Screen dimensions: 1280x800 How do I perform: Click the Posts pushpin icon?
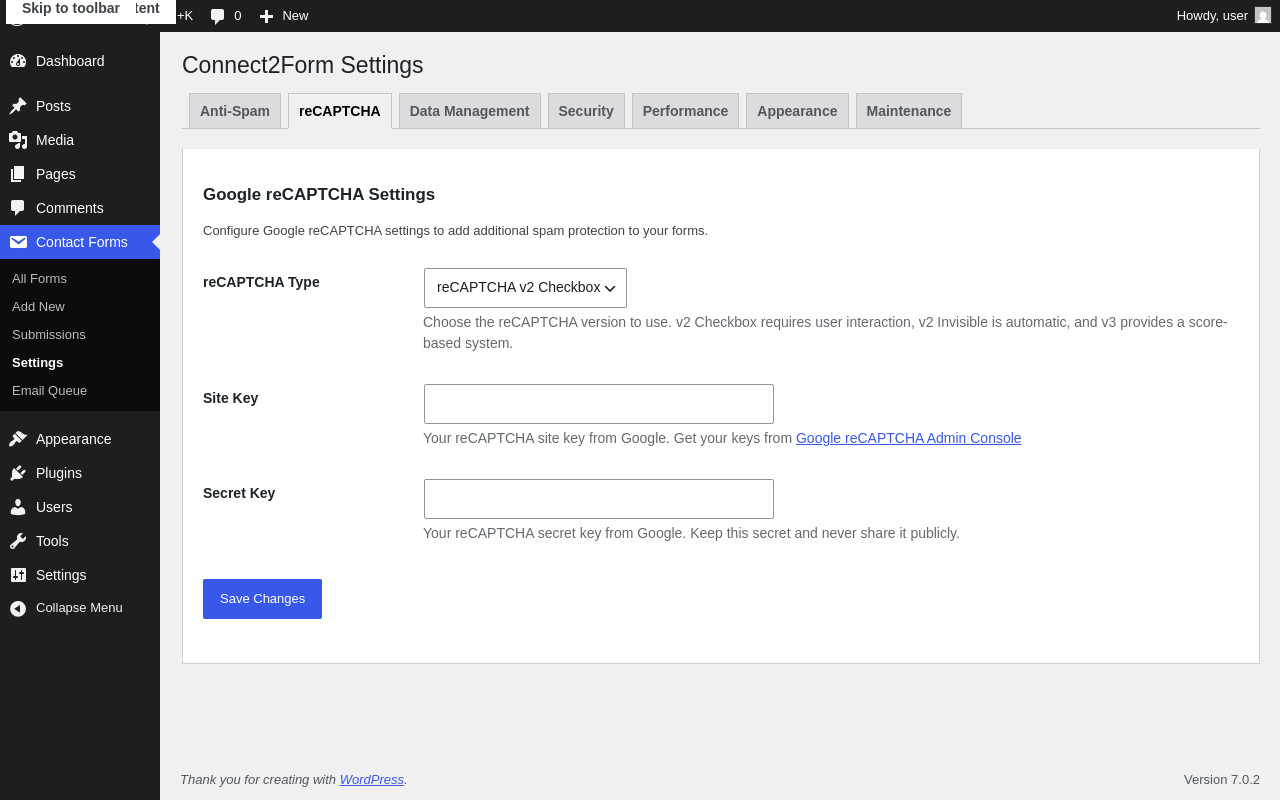click(x=18, y=106)
